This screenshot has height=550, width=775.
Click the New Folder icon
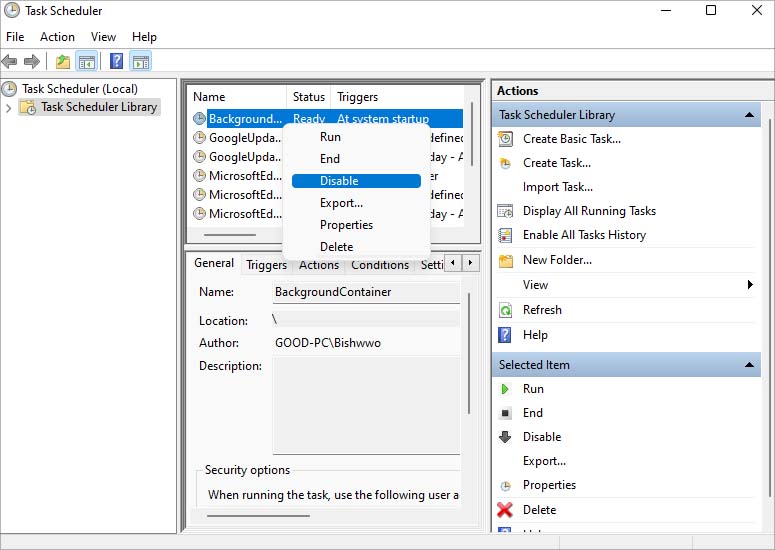point(505,260)
